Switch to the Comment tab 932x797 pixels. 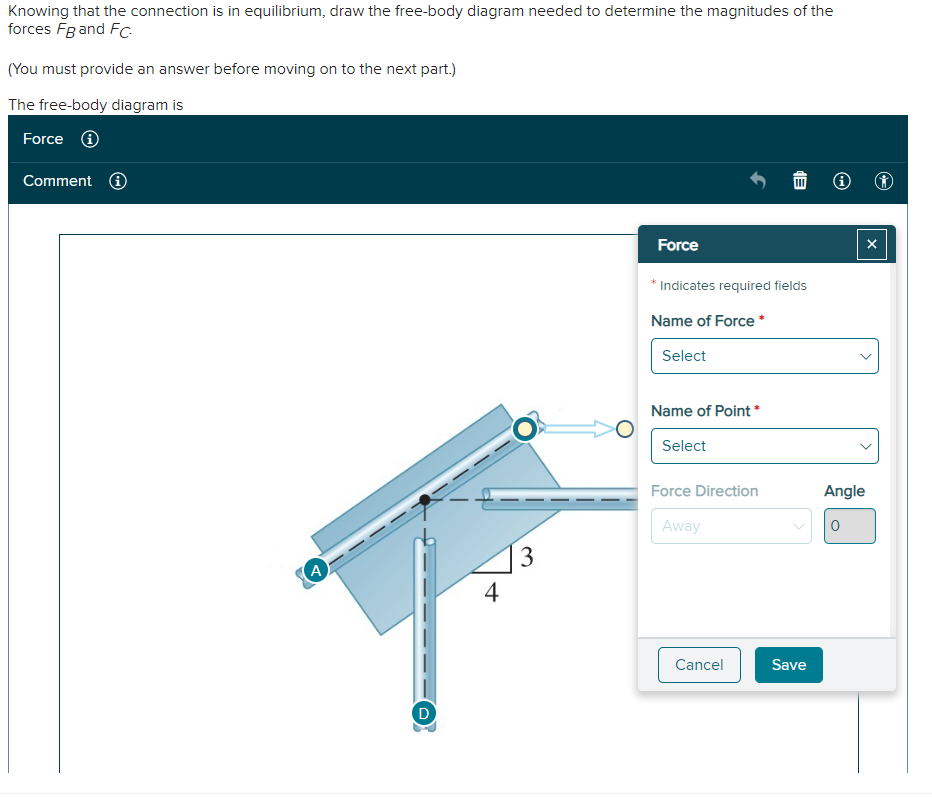pos(55,181)
